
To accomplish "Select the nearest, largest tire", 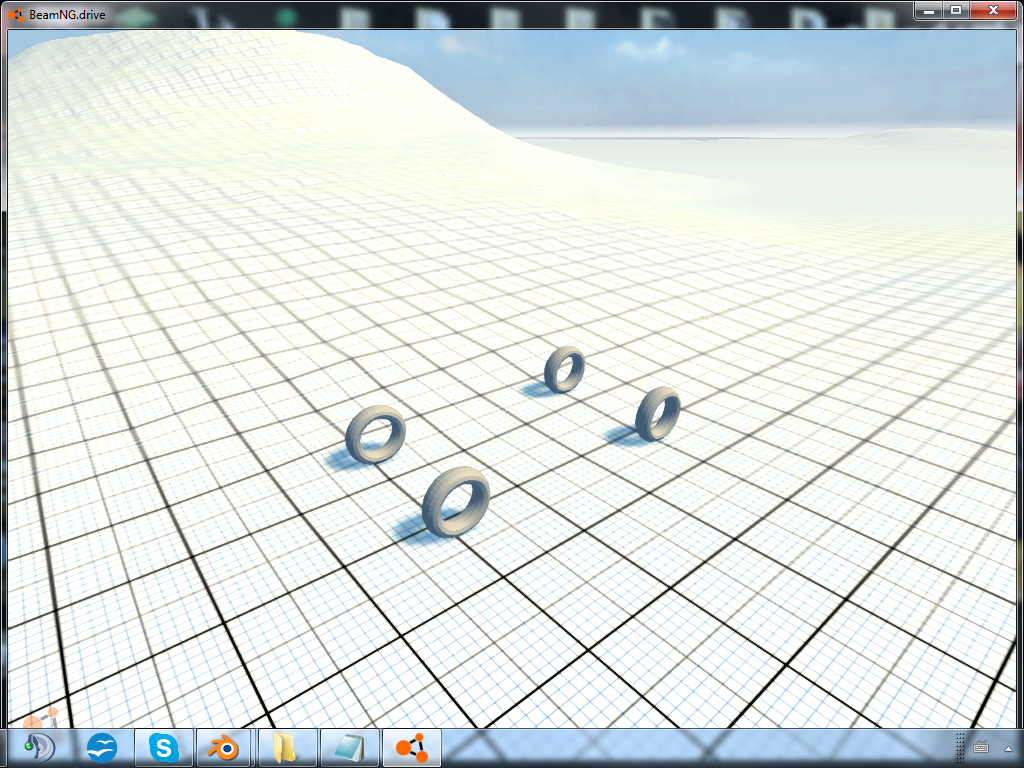I will tap(456, 502).
